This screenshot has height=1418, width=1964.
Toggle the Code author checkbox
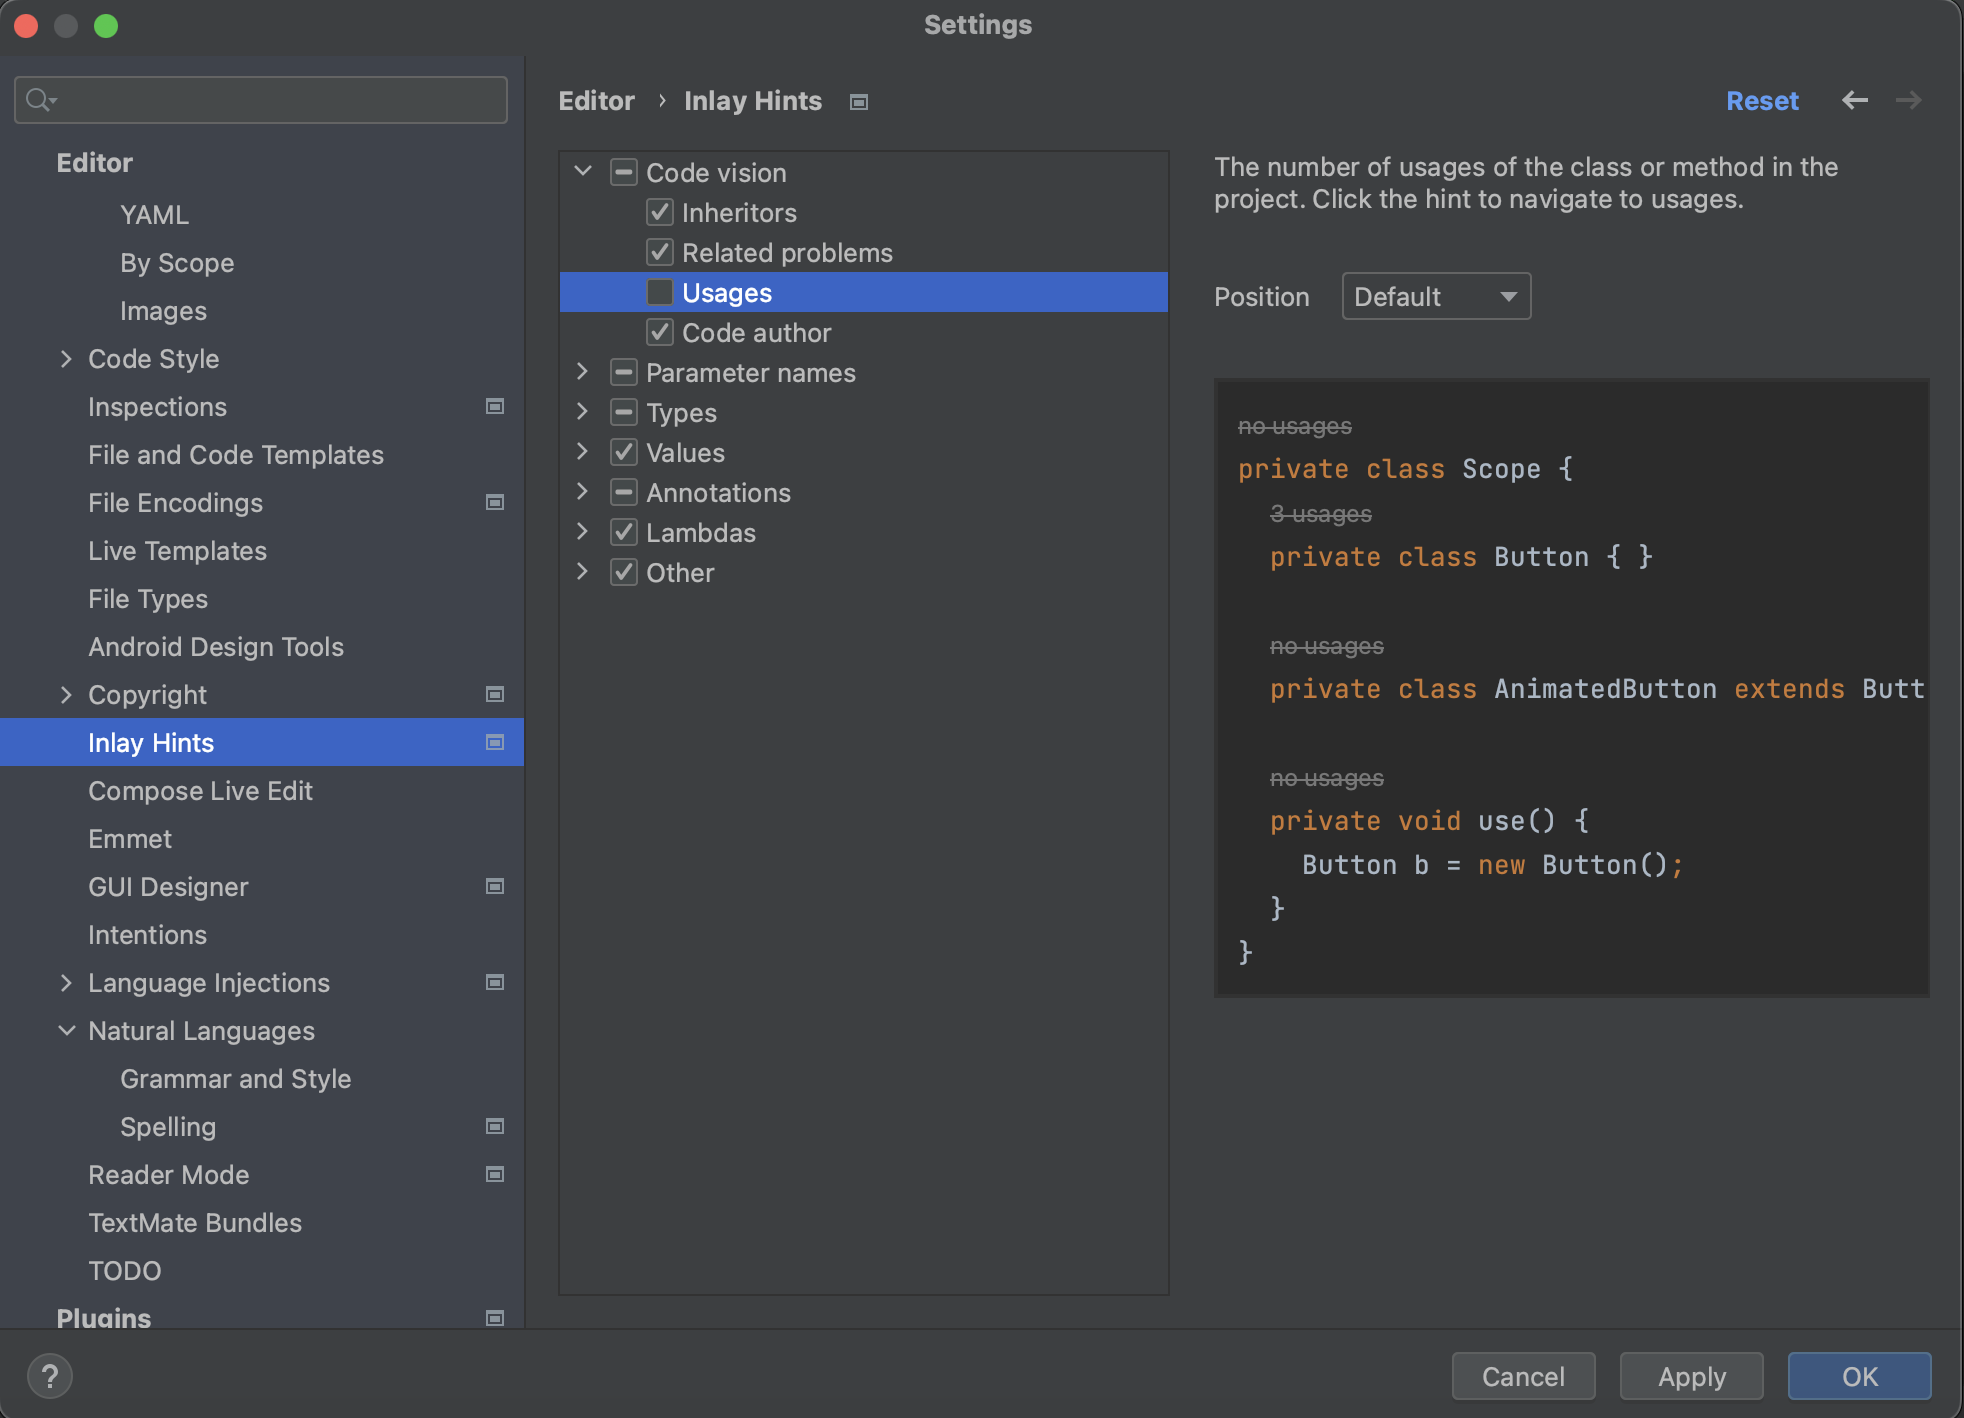coord(659,332)
